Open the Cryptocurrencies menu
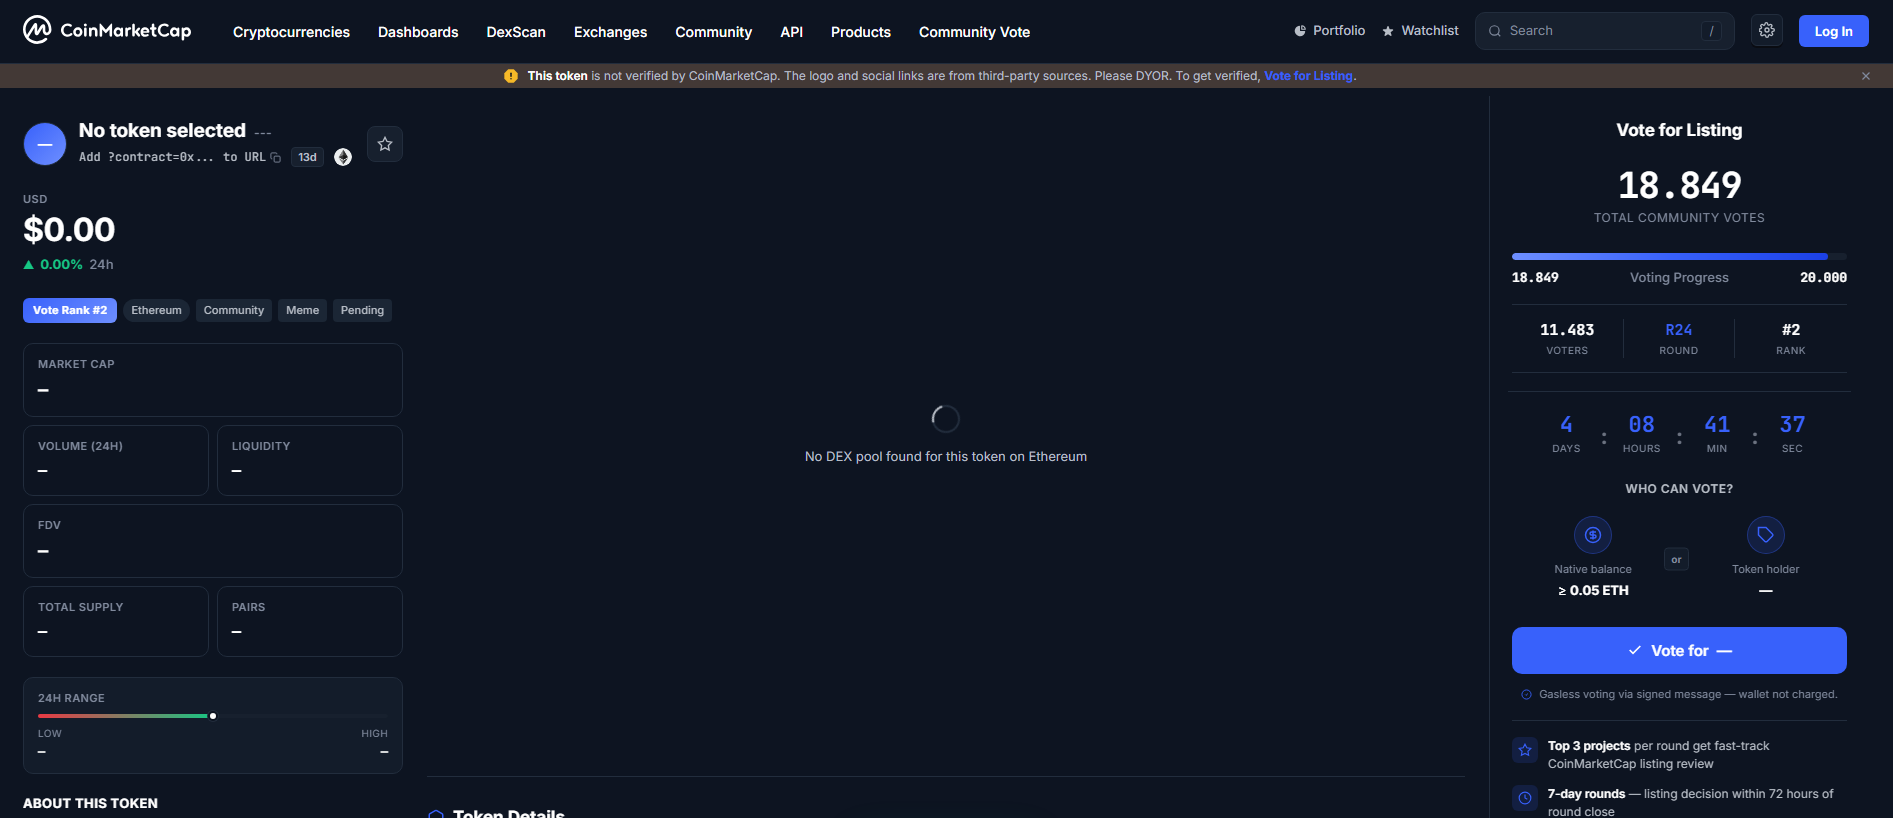1893x818 pixels. click(x=291, y=32)
